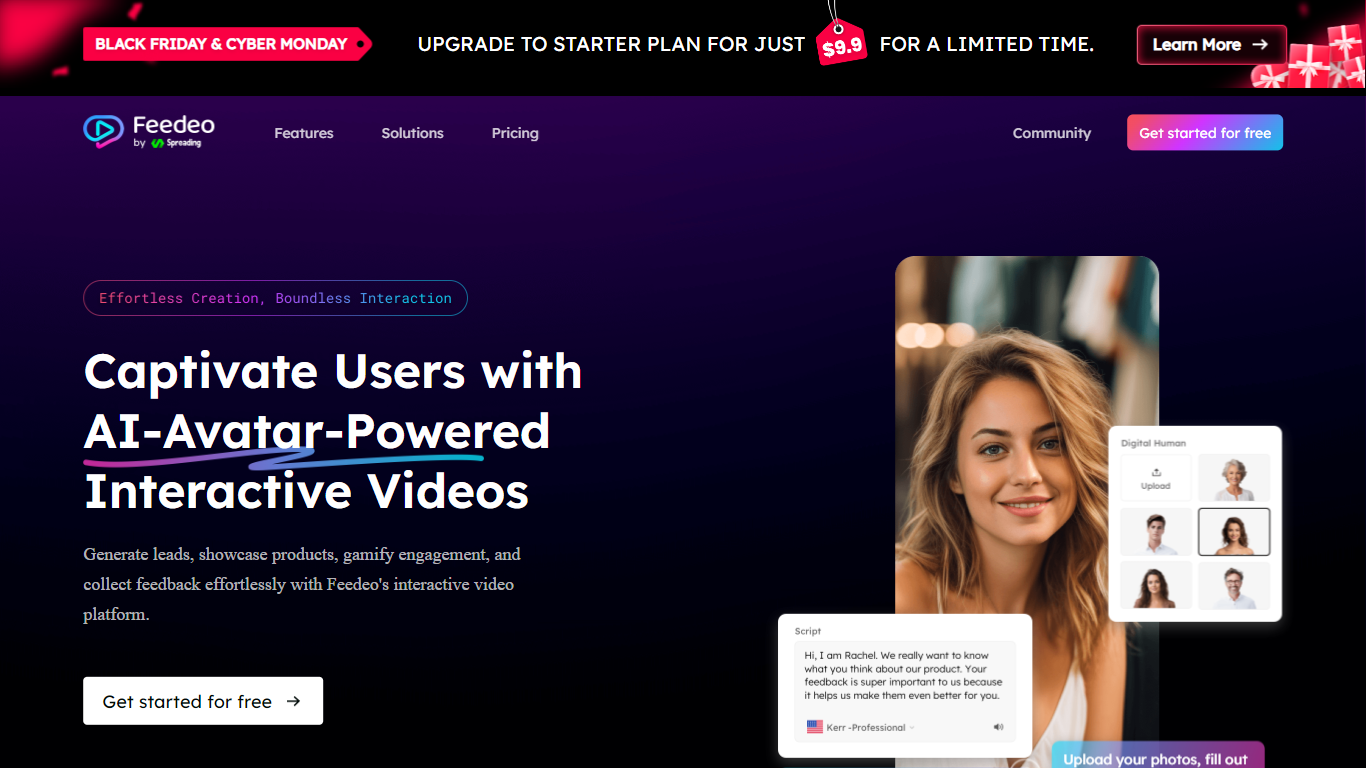The width and height of the screenshot is (1366, 768).
Task: Click the Rachel script text field
Action: click(903, 675)
